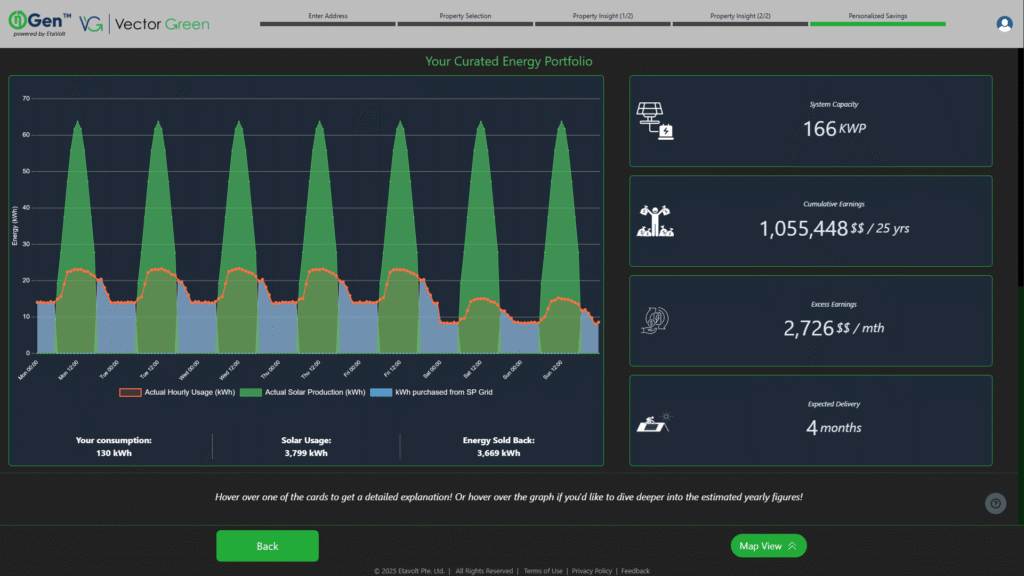Toggle kWh purchased from SP Grid legend
Image resolution: width=1024 pixels, height=576 pixels.
[x=431, y=392]
